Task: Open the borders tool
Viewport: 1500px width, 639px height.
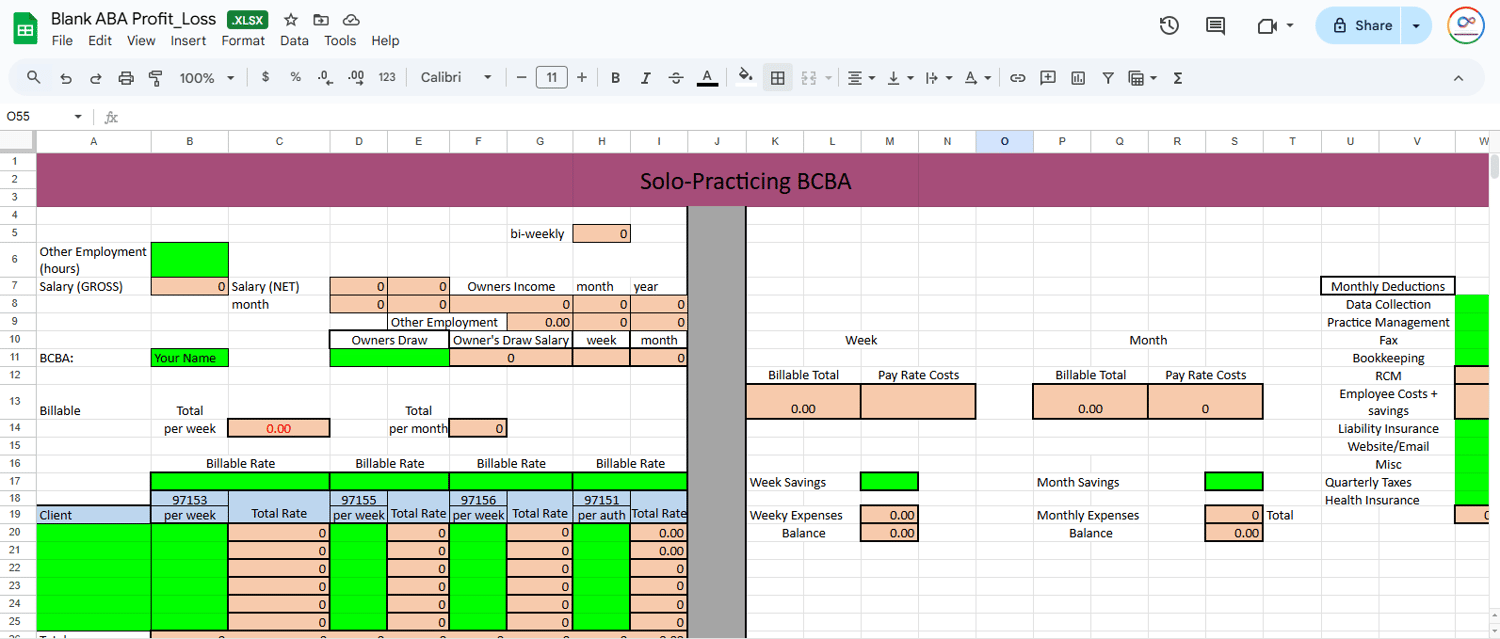Action: [x=777, y=77]
